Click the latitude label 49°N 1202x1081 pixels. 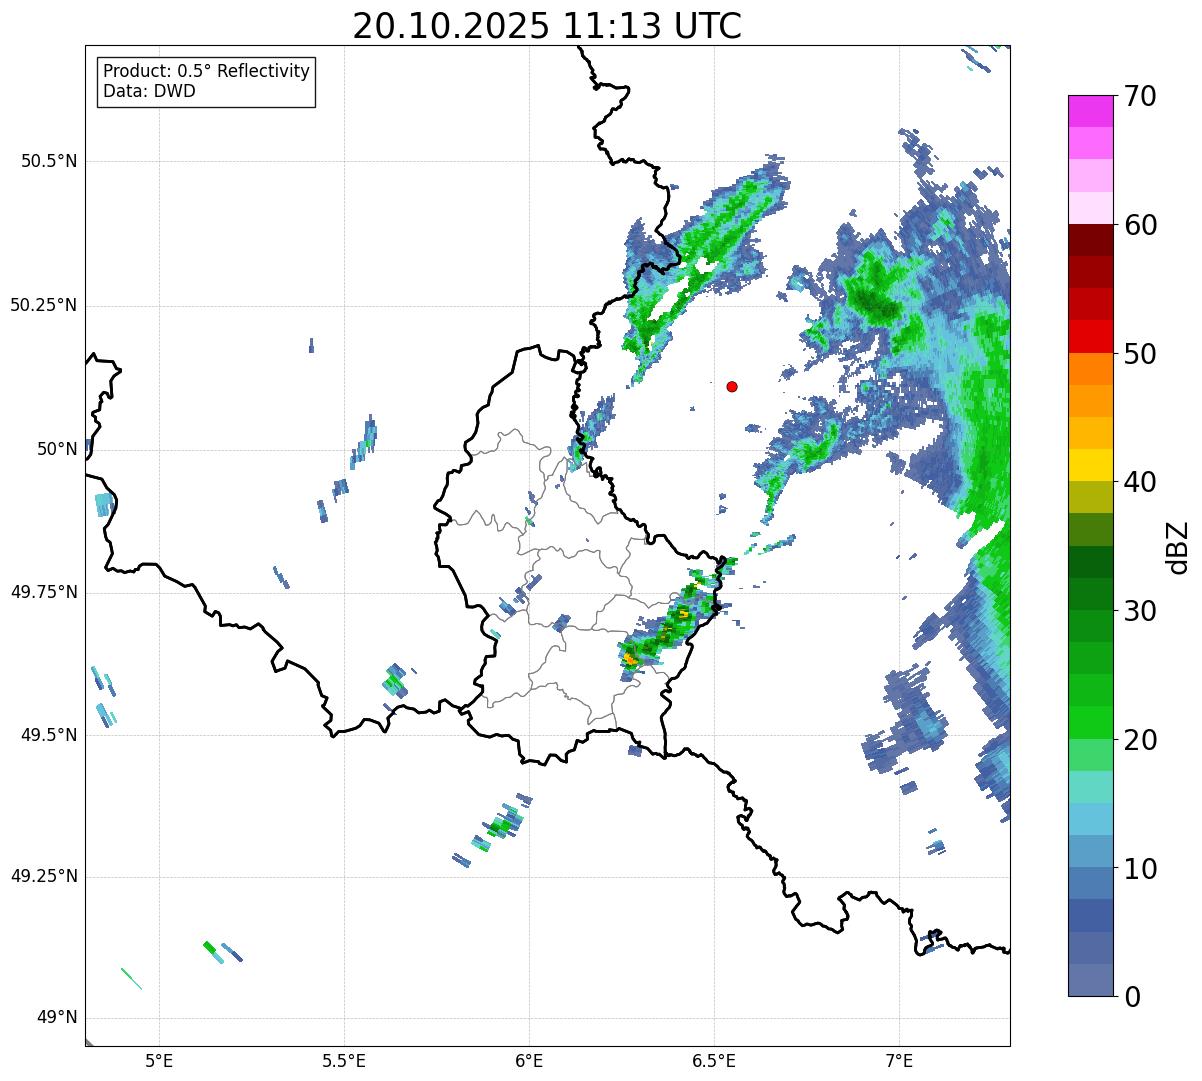[57, 1018]
